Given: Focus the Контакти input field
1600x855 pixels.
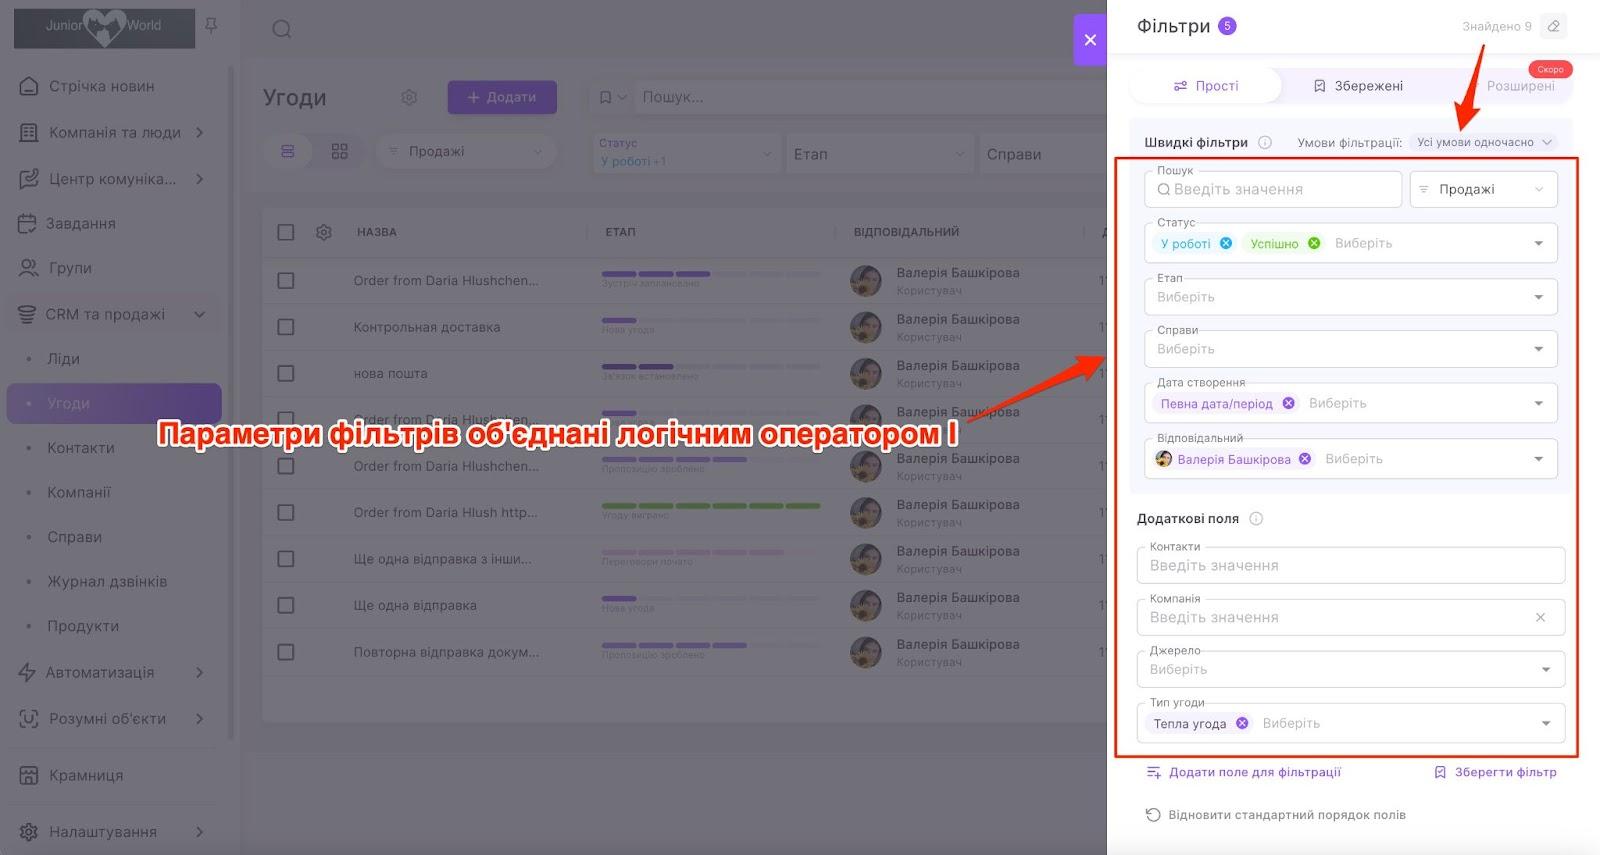Looking at the screenshot, I should (x=1350, y=565).
